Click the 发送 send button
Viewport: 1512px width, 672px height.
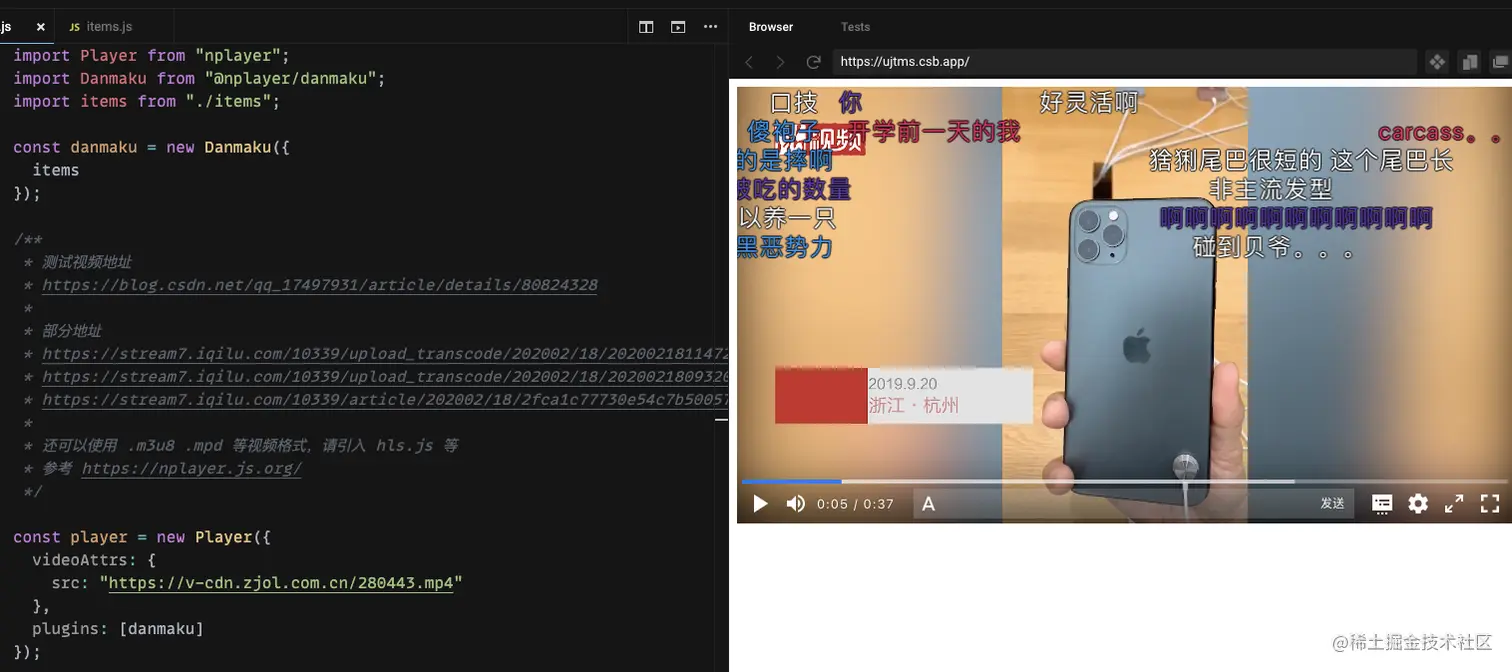click(1332, 504)
